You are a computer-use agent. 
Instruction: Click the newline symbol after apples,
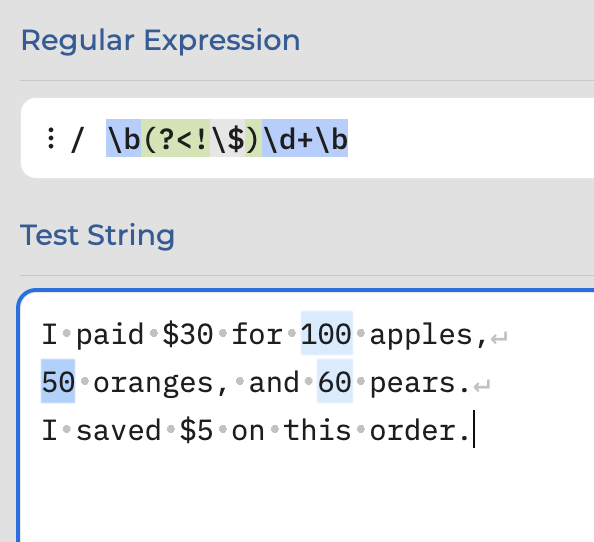499,337
